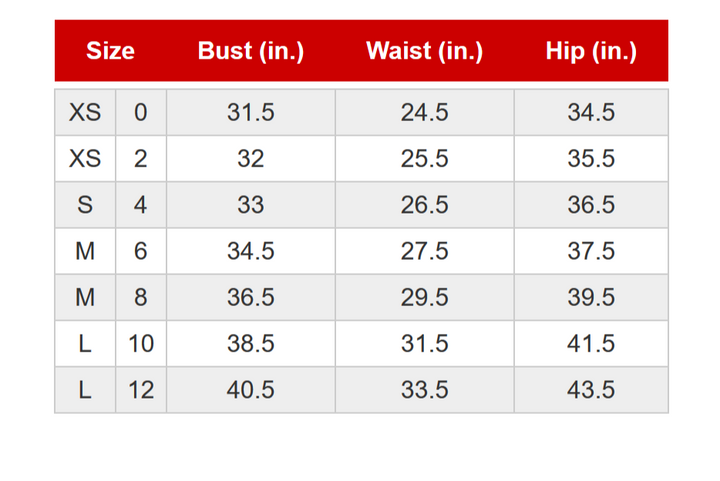Select bust measurement 33

pos(250,205)
